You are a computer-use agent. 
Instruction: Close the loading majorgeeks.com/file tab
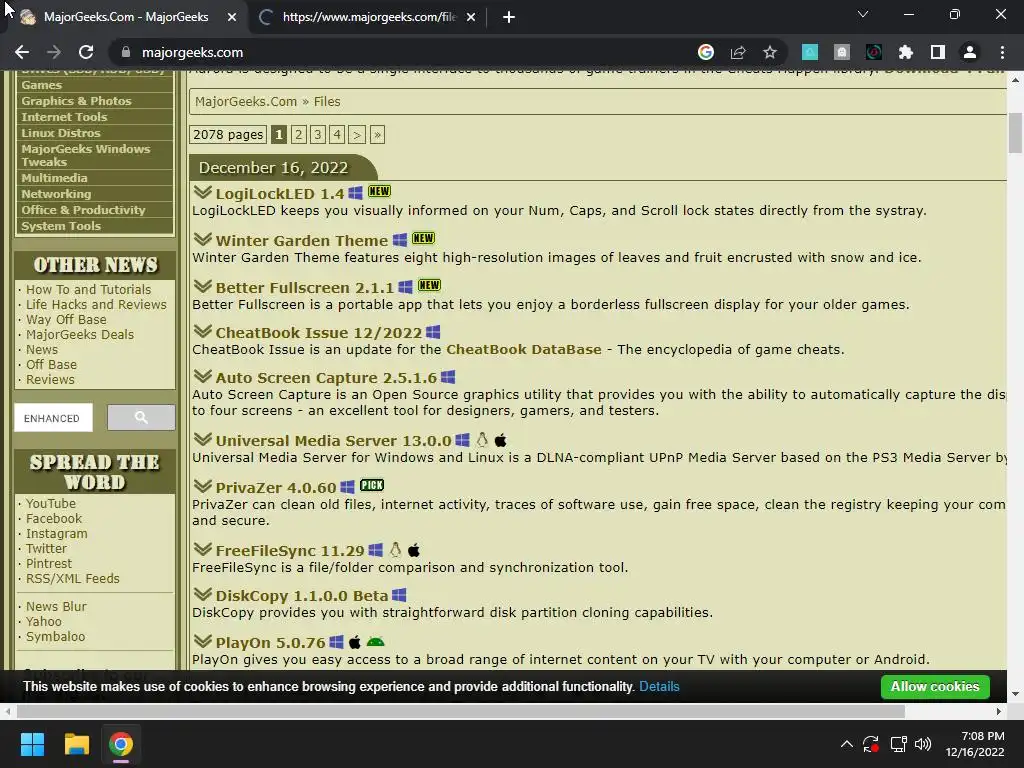(x=471, y=17)
